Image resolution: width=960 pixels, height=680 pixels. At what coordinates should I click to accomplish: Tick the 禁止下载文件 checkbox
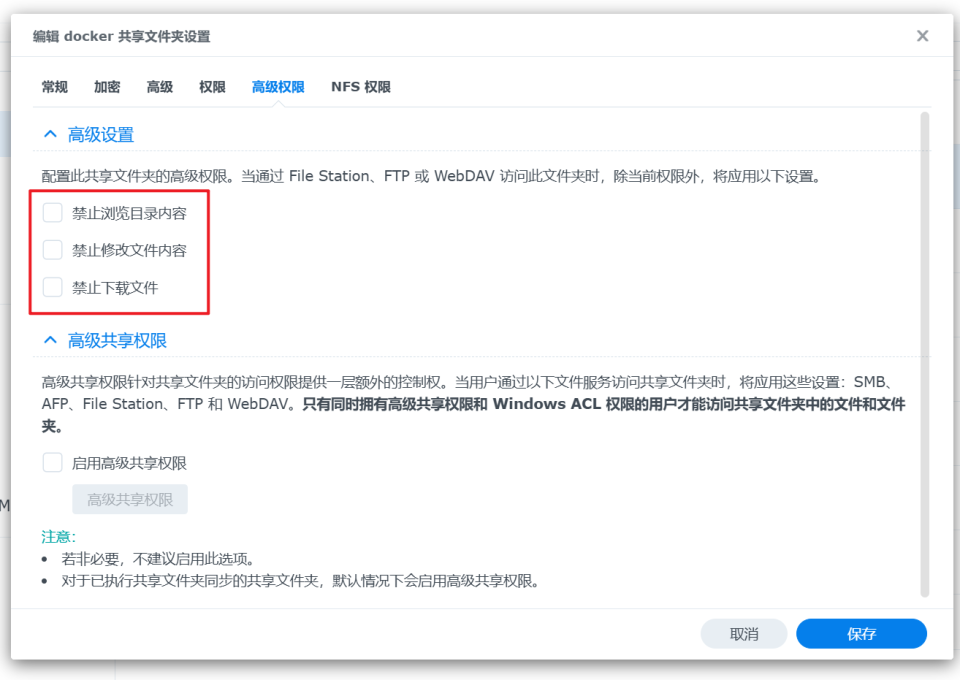[x=53, y=288]
